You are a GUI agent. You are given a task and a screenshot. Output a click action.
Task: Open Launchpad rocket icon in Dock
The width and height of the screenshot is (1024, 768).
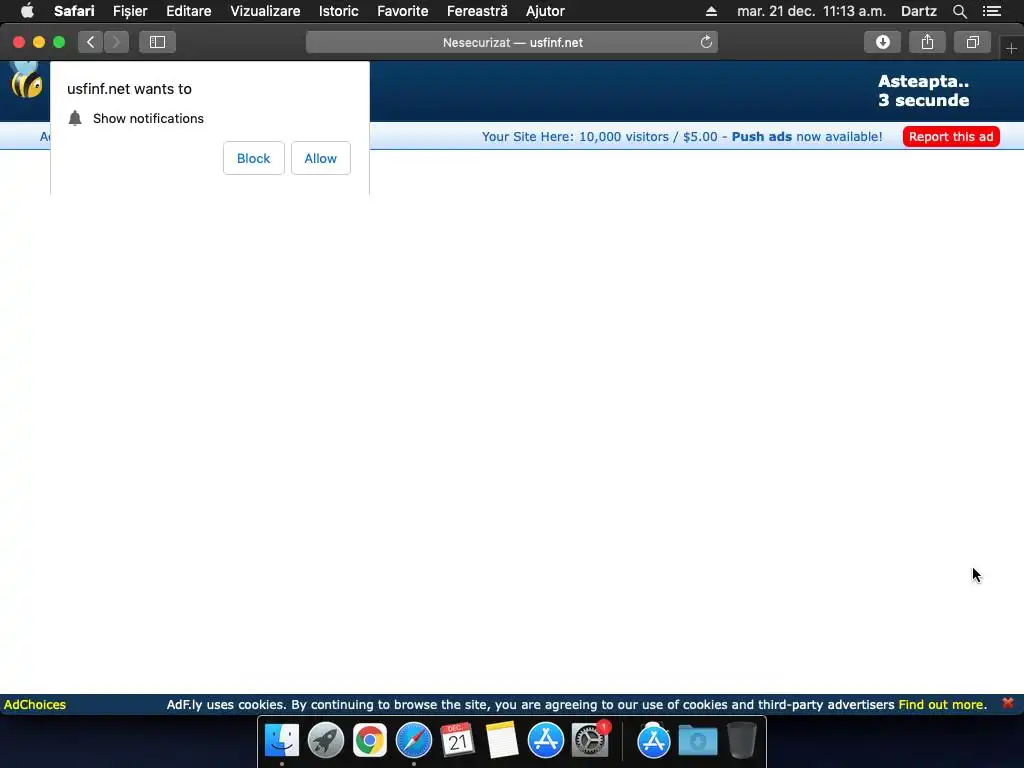[x=326, y=740]
